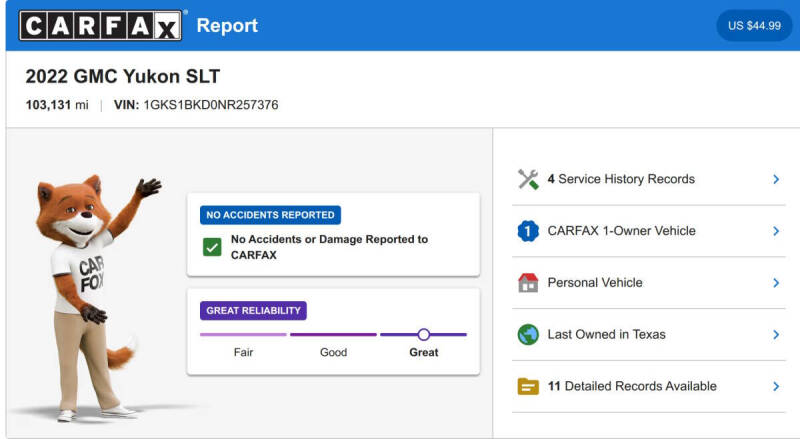Click the blue 1-Owner badge icon
Image resolution: width=800 pixels, height=439 pixels.
coord(528,231)
